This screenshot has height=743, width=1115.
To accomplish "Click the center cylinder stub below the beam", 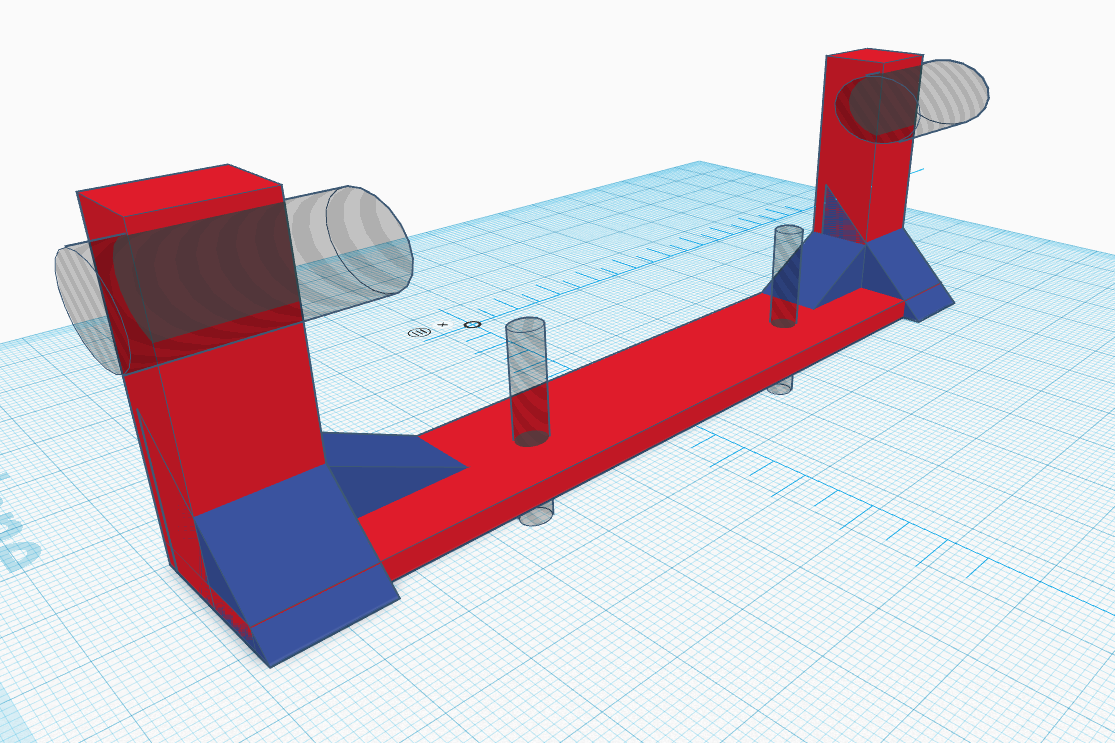I will 537,513.
